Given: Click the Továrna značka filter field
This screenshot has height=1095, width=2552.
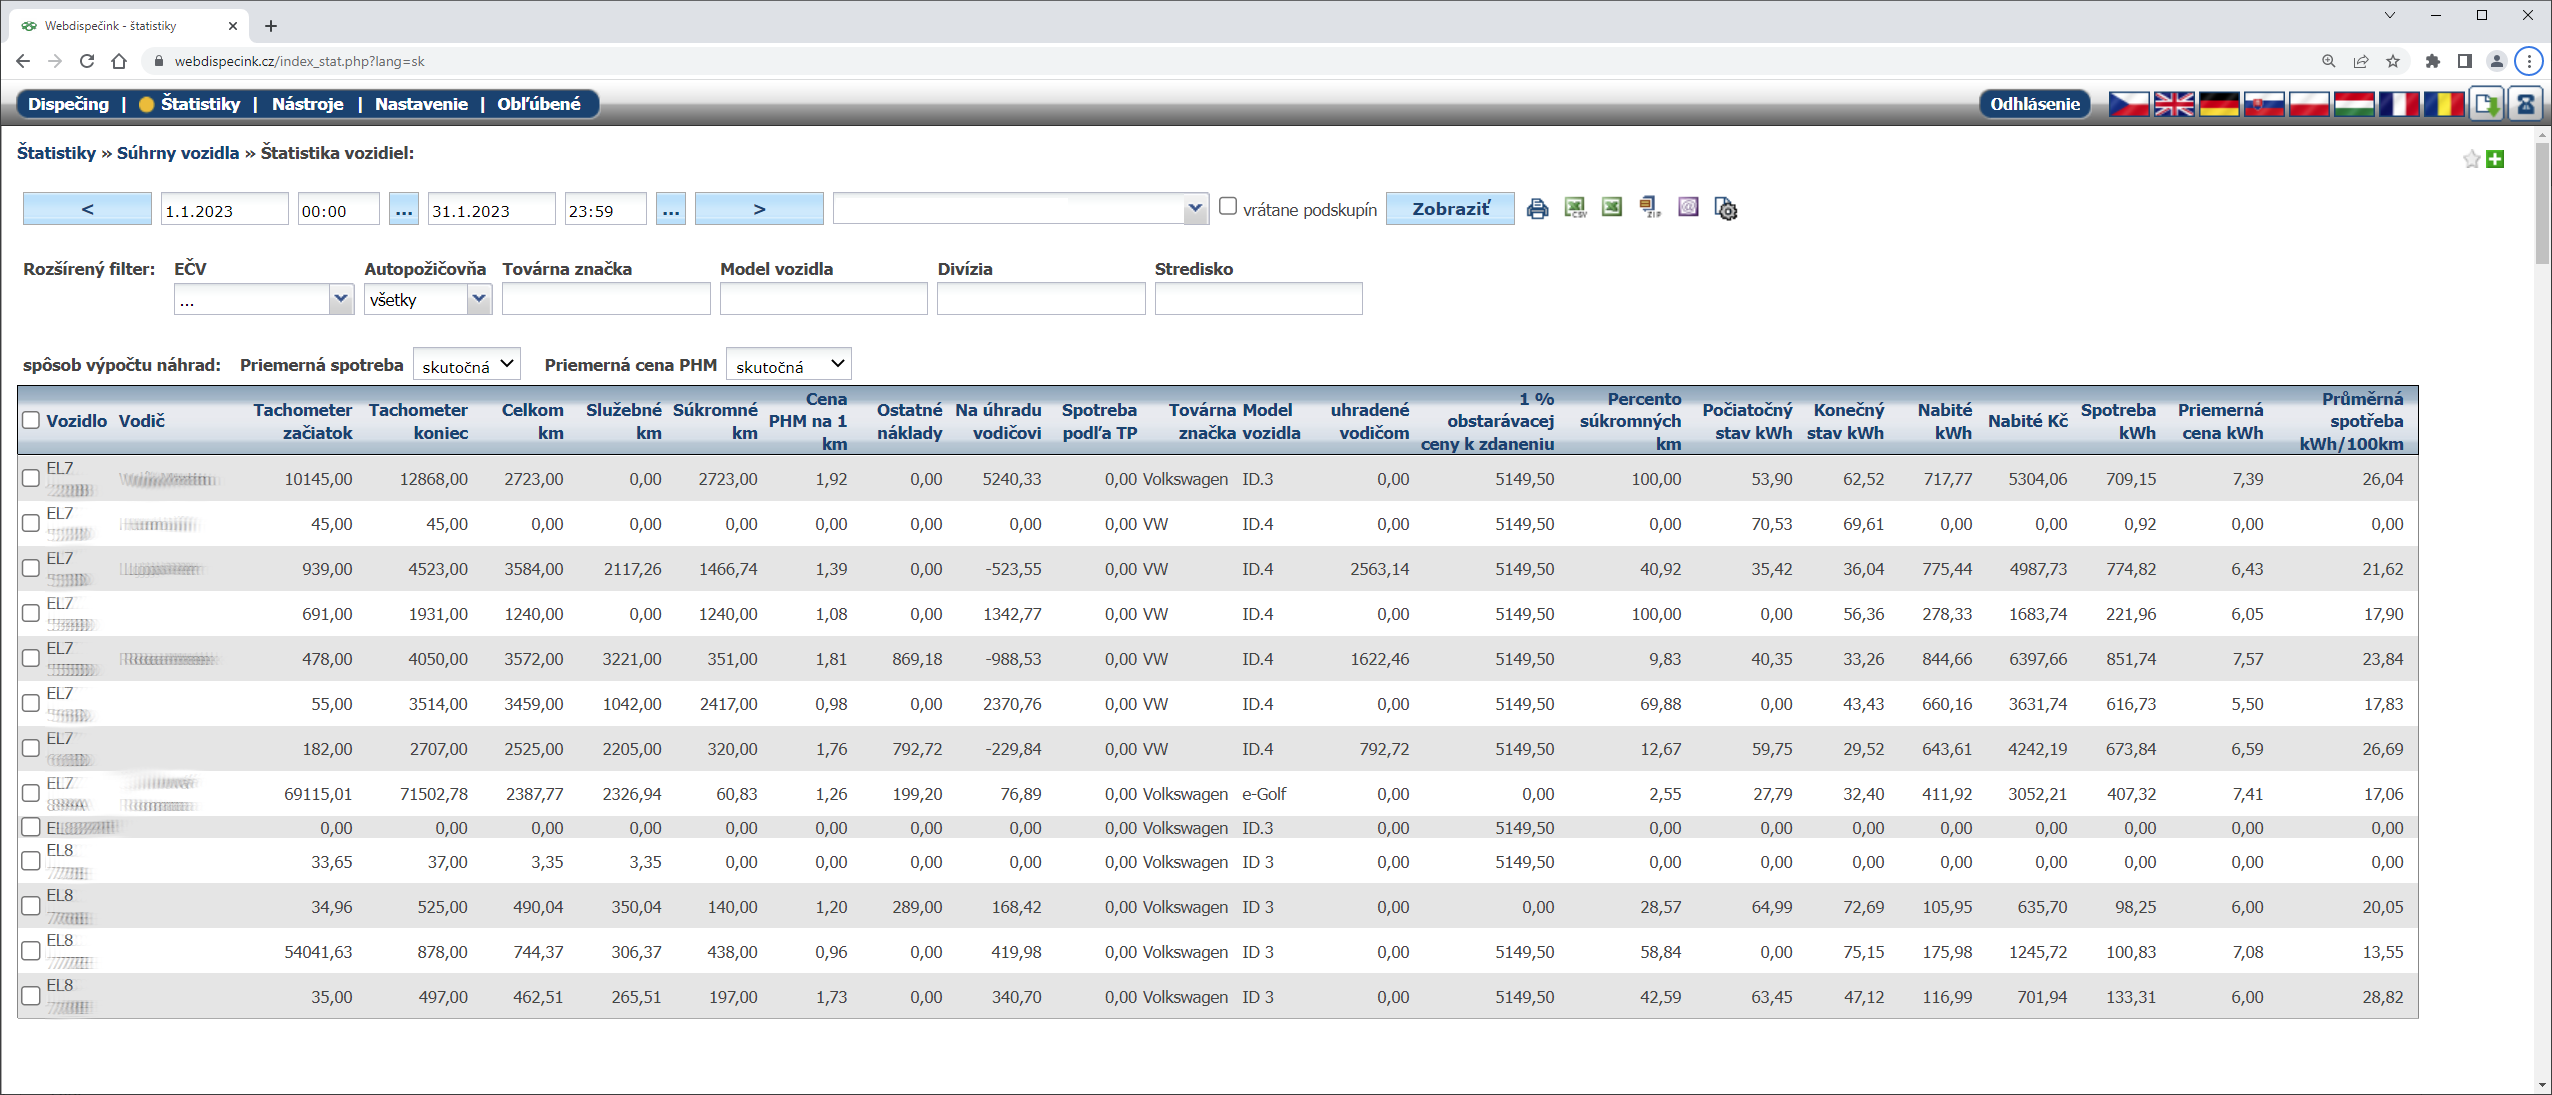Looking at the screenshot, I should (x=606, y=299).
